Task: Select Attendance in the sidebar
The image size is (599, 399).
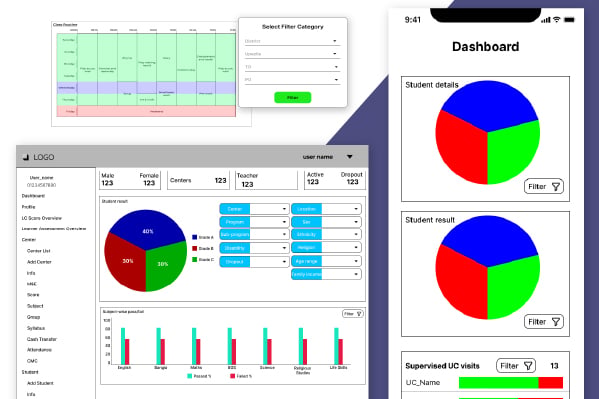Action: point(39,350)
